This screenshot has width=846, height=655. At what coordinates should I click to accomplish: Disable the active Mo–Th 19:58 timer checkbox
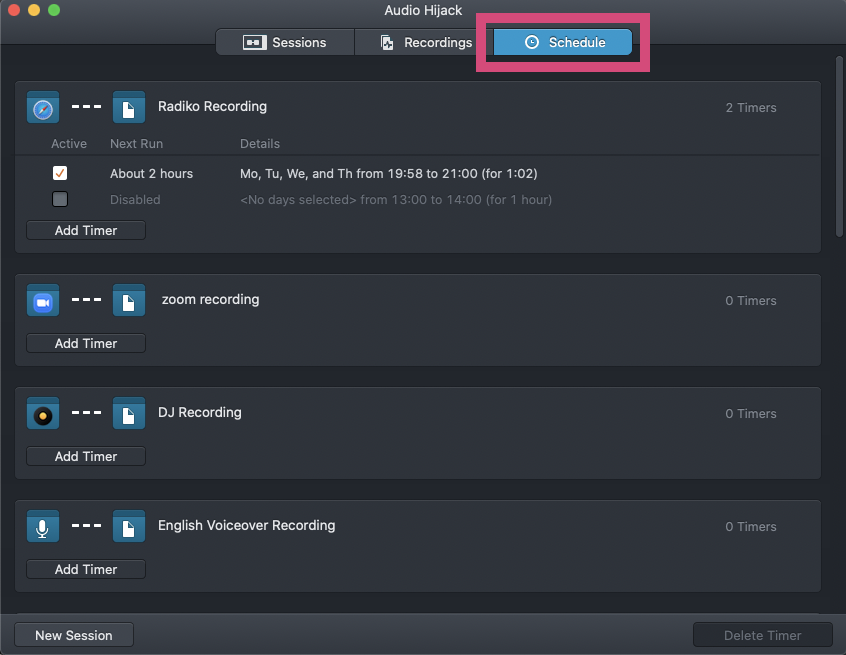(x=60, y=173)
